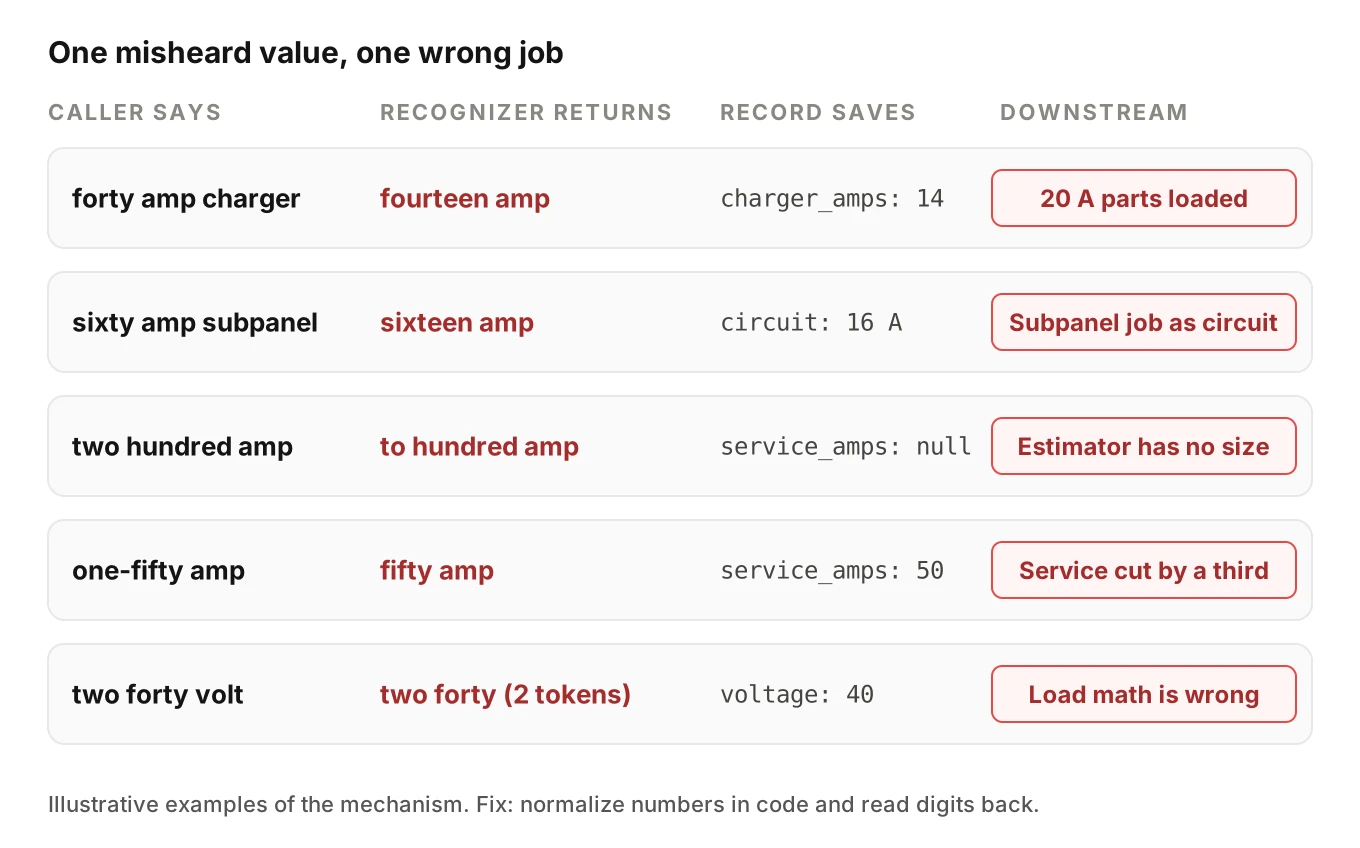The image size is (1360, 848).
Task: Select the "RECOGNIZER RETURNS" column header
Action: click(x=526, y=112)
